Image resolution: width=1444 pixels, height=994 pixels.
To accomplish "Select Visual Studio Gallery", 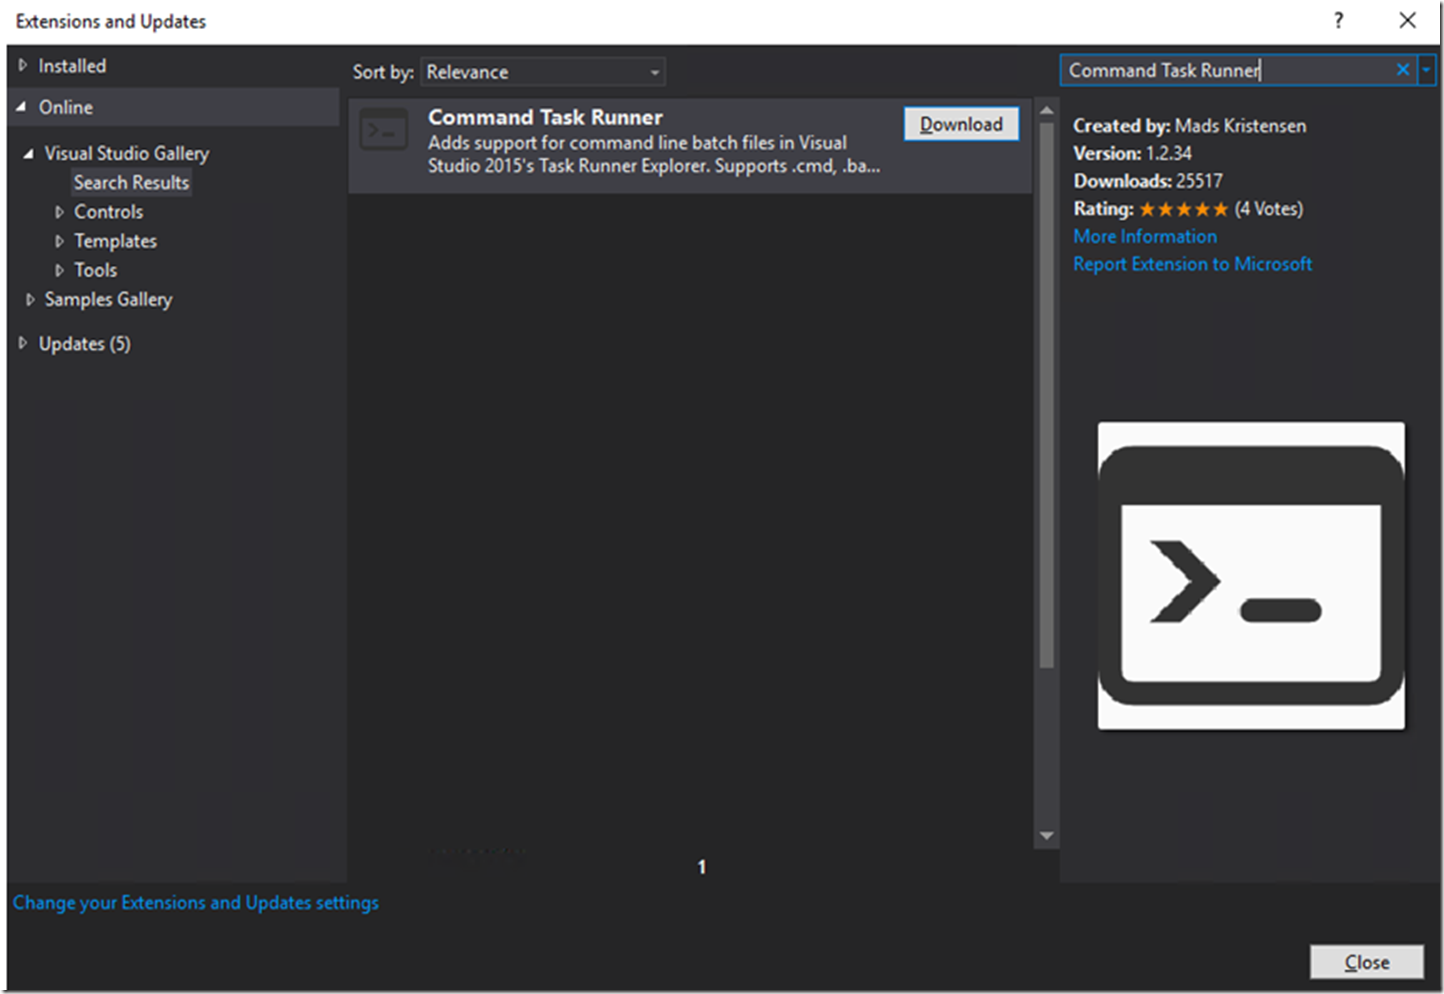I will [x=127, y=153].
